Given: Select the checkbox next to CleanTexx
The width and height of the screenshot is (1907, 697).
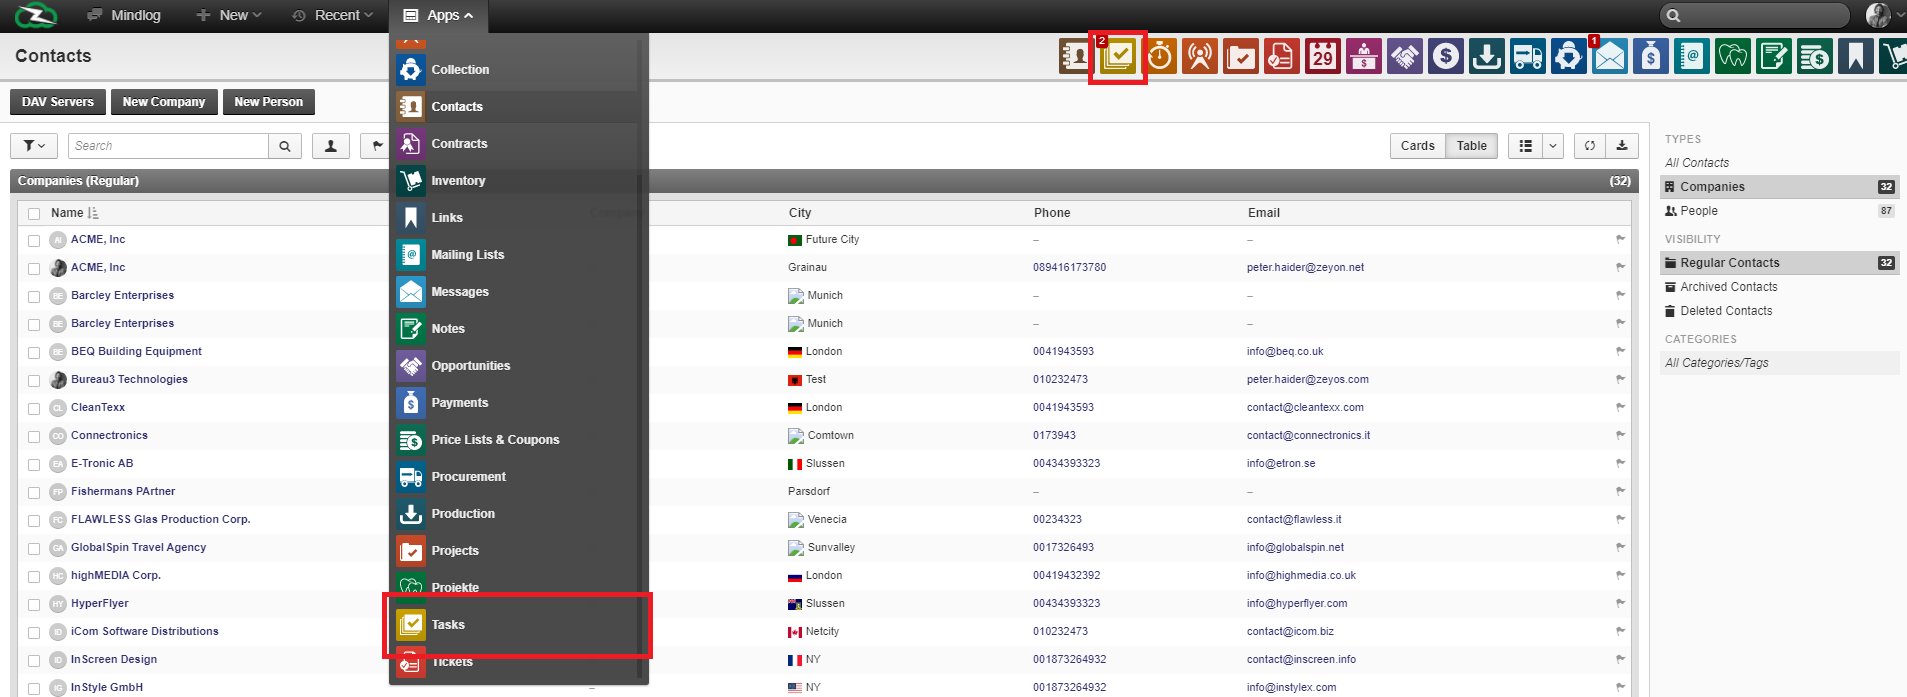Looking at the screenshot, I should [x=34, y=409].
